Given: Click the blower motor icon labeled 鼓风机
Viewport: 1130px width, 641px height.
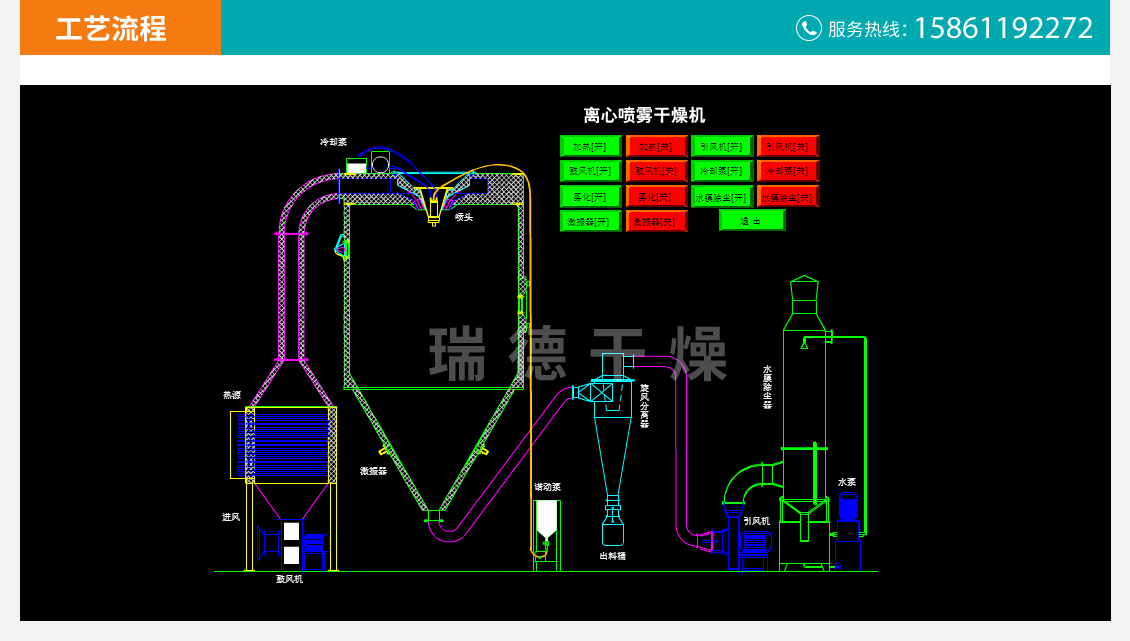Looking at the screenshot, I should (290, 544).
